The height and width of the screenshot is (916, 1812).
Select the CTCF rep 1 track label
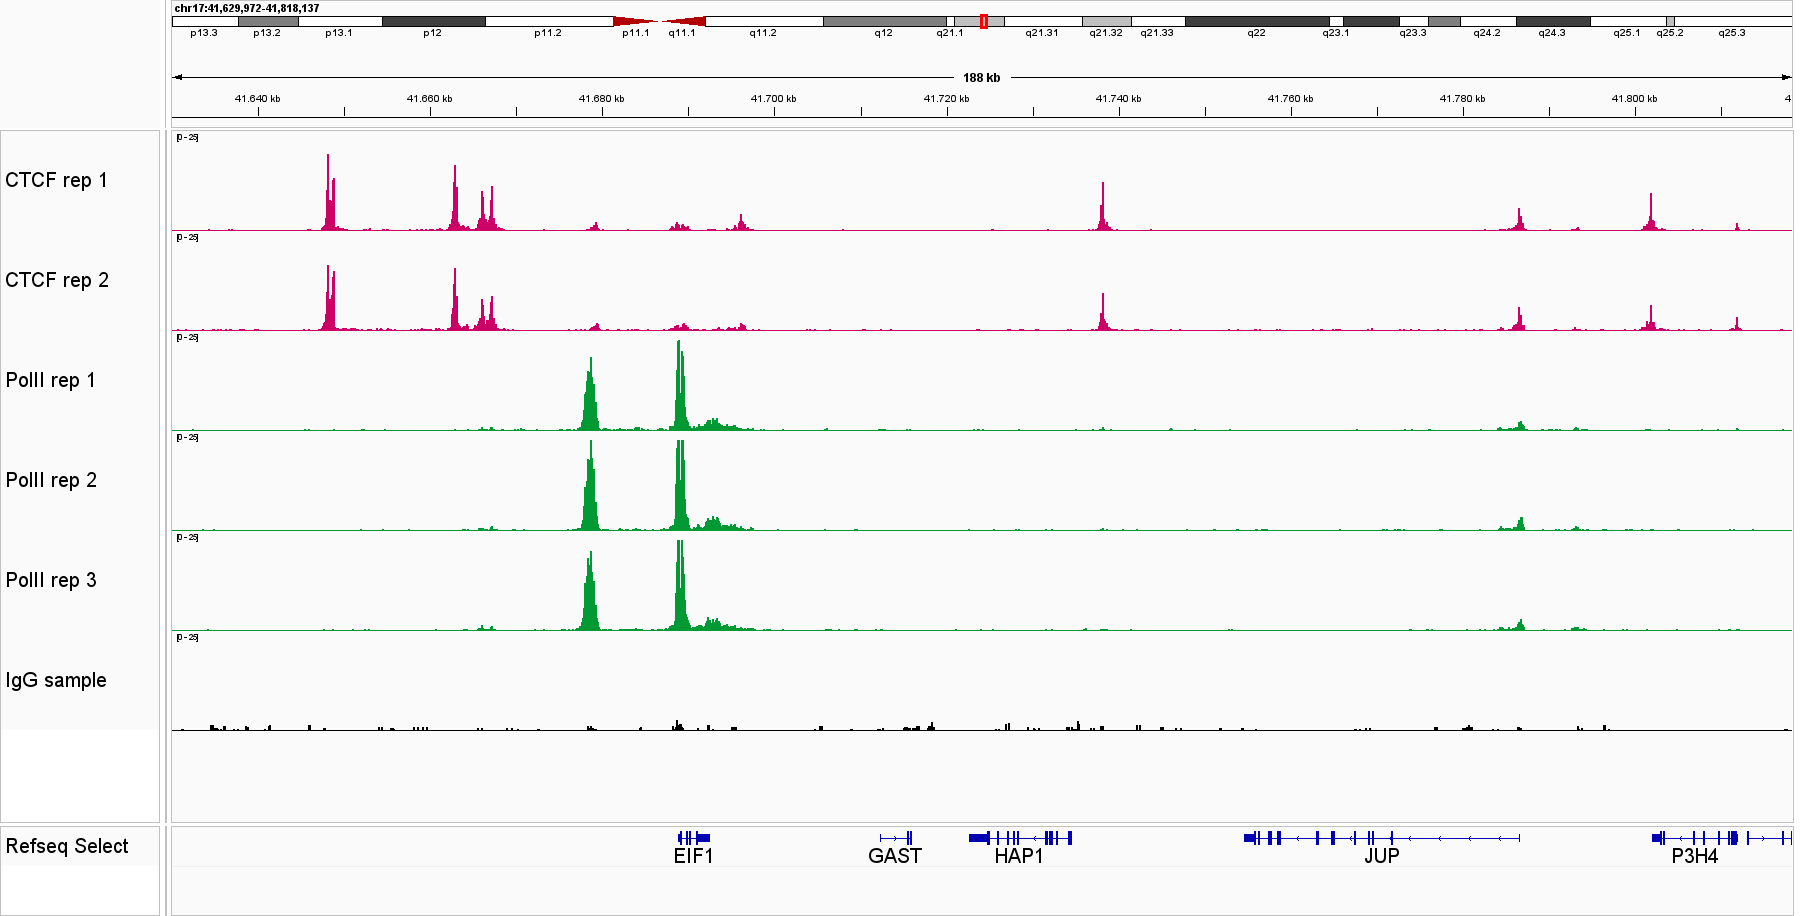(x=56, y=180)
